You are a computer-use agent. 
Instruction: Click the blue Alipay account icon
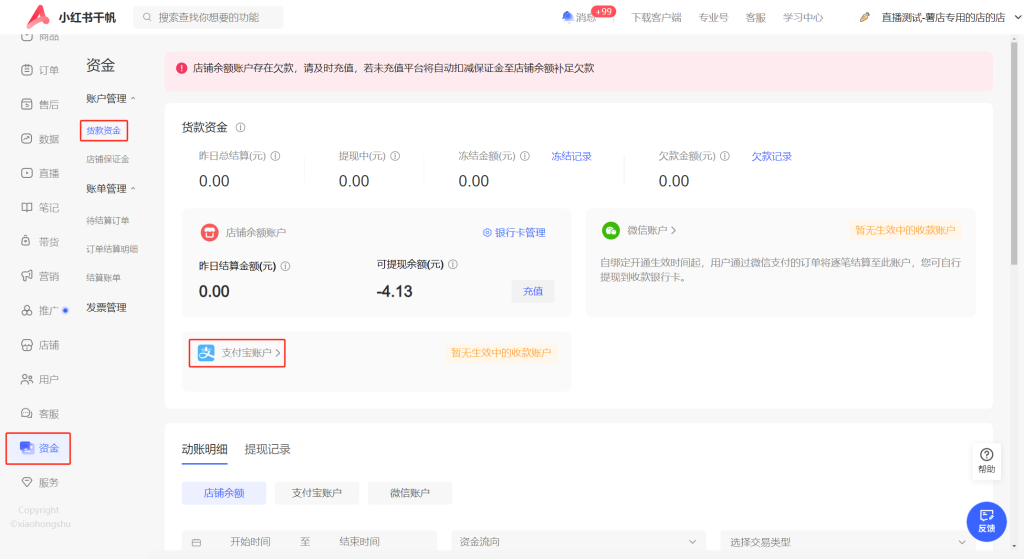pos(206,353)
